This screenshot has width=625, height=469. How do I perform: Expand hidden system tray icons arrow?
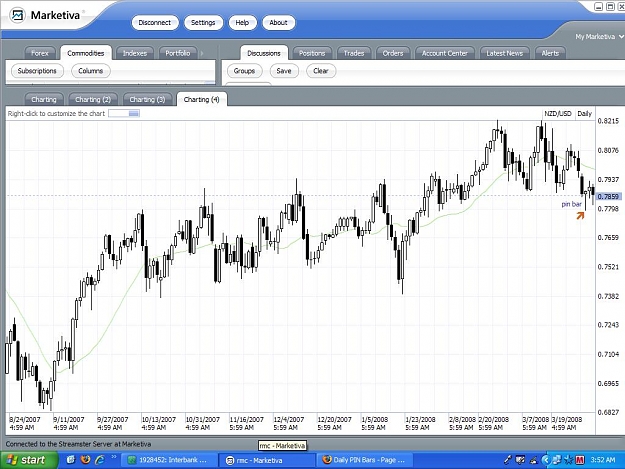click(x=545, y=460)
